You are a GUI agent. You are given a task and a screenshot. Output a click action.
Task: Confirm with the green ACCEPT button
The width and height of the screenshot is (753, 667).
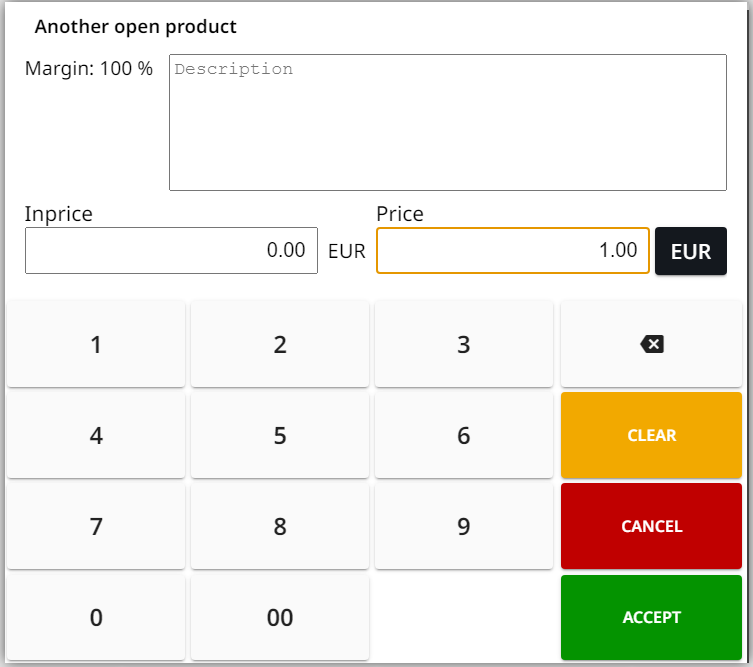(x=651, y=617)
